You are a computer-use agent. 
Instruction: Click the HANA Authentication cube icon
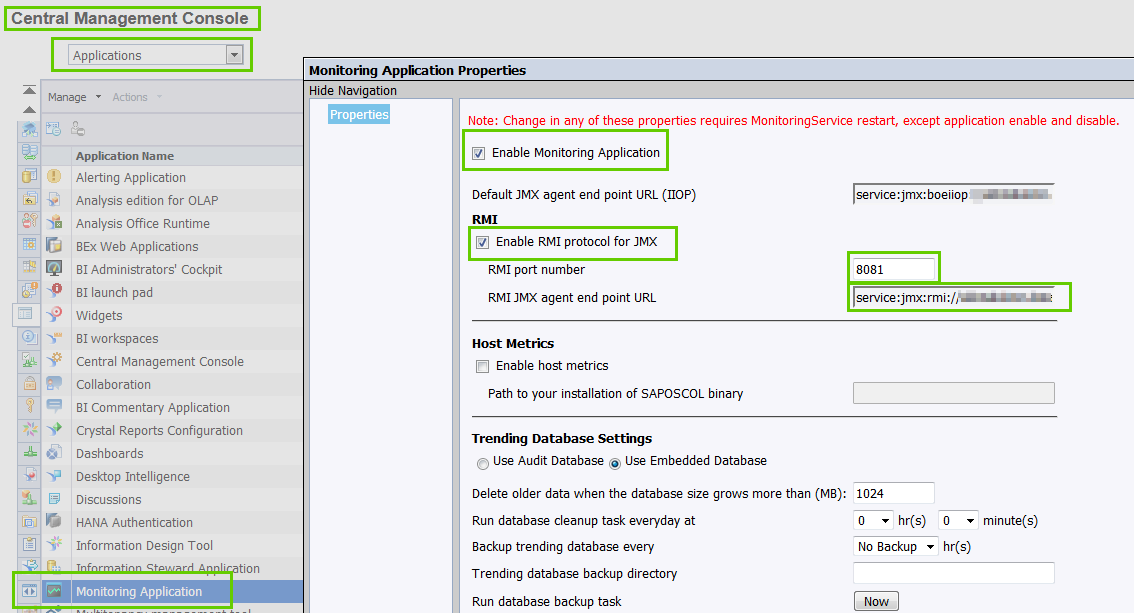pos(54,521)
